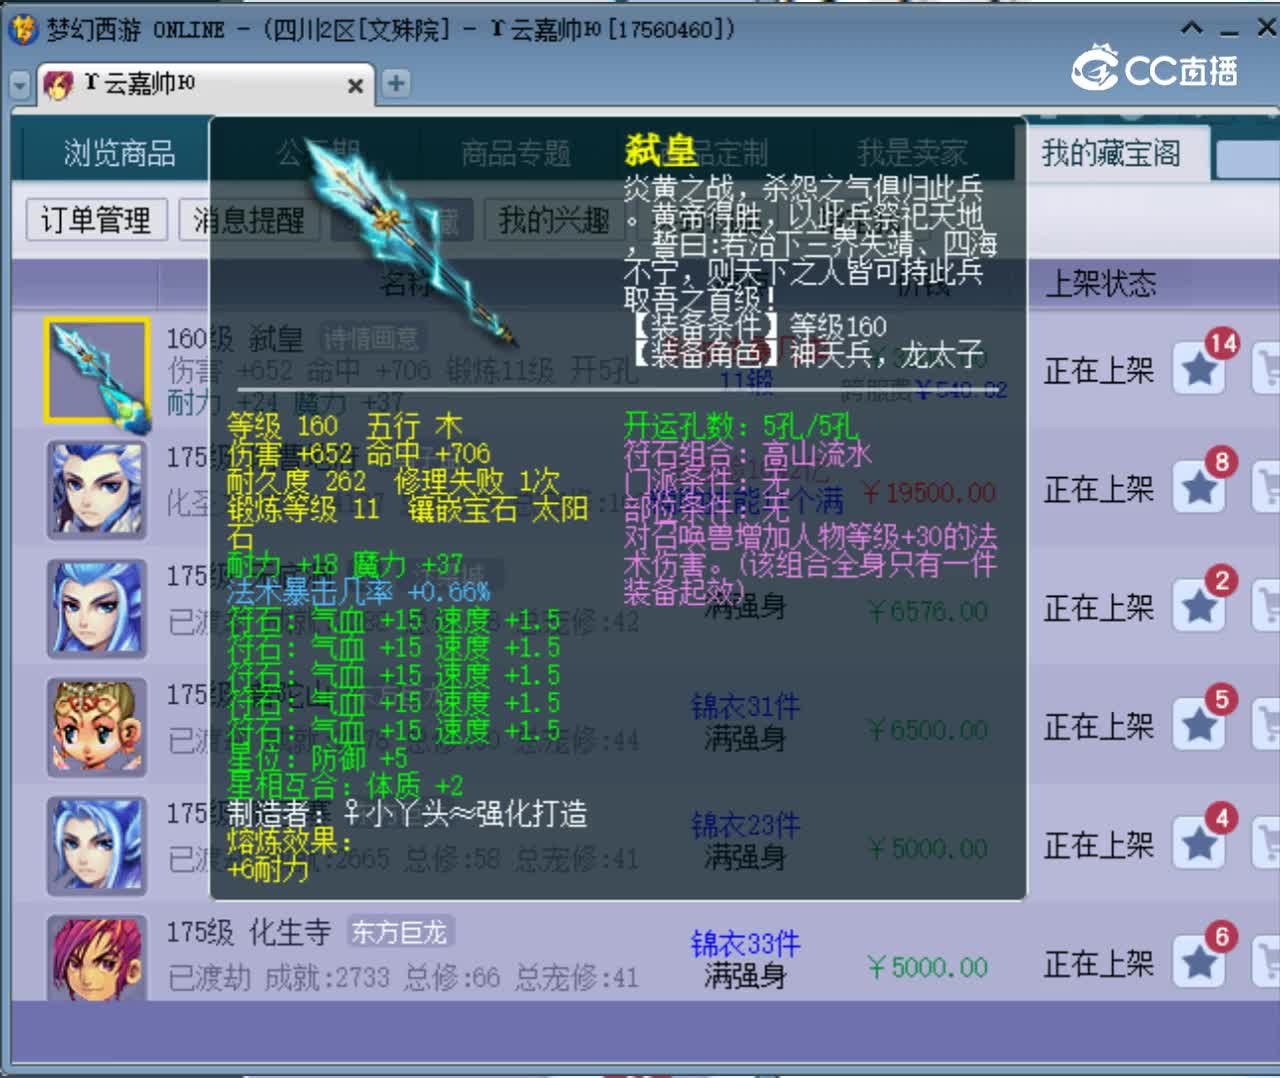Click the ¥19500.00 price

(x=929, y=492)
